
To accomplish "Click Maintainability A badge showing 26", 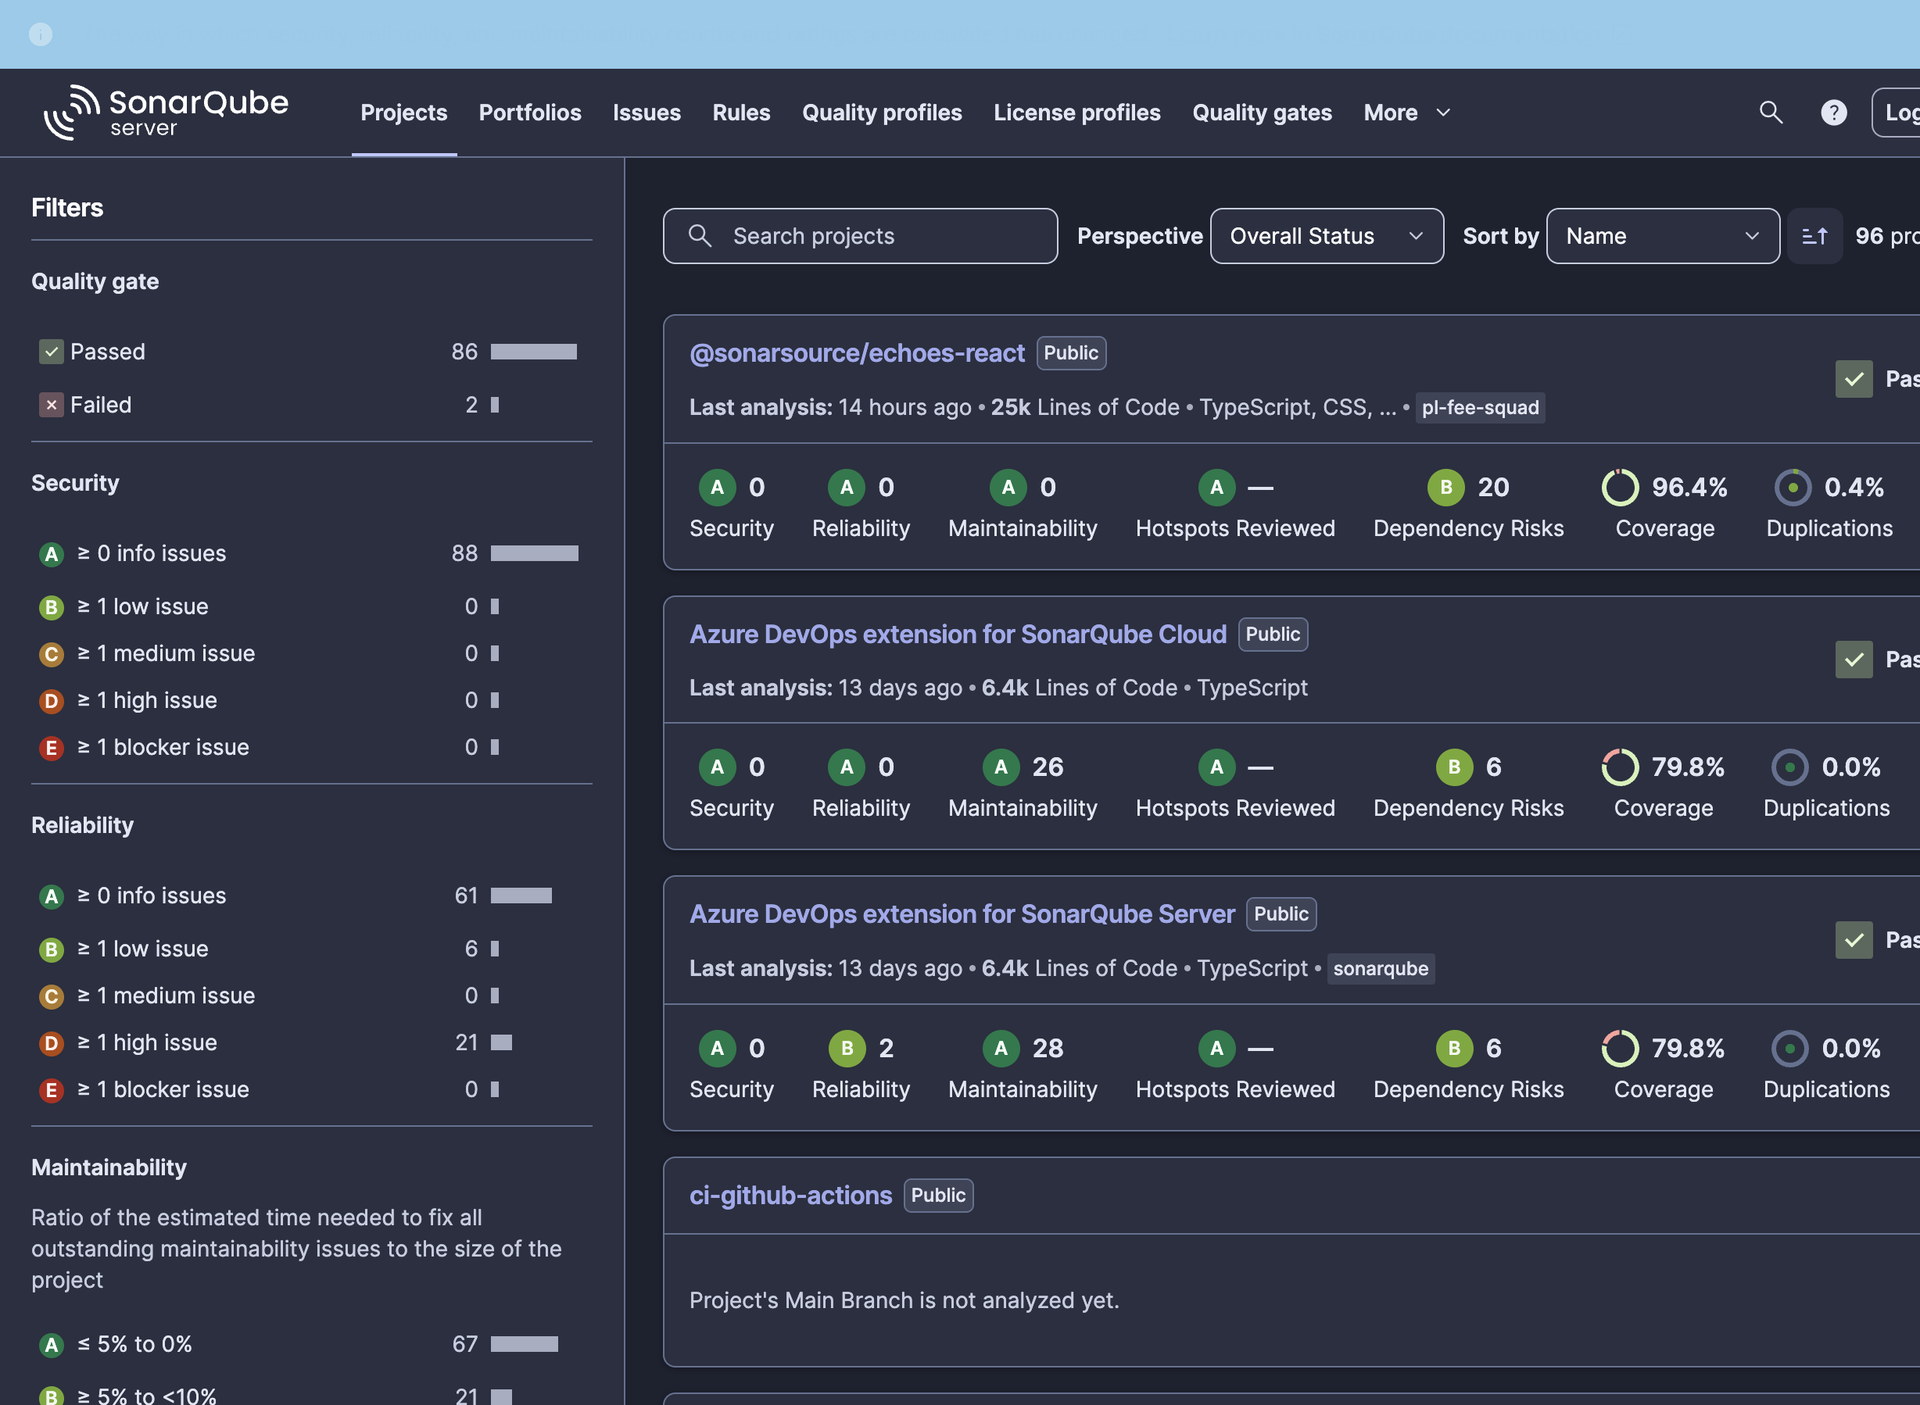I will pyautogui.click(x=1000, y=767).
